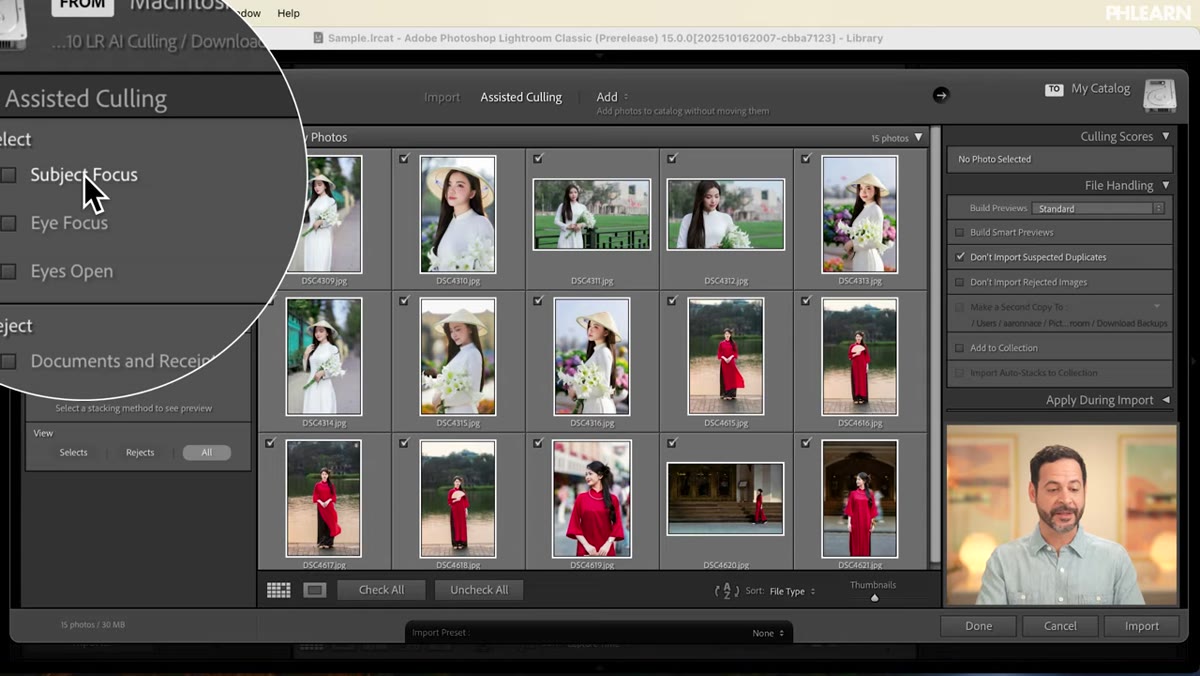Enable Add to Collection checkbox
The image size is (1200, 676).
(x=960, y=348)
